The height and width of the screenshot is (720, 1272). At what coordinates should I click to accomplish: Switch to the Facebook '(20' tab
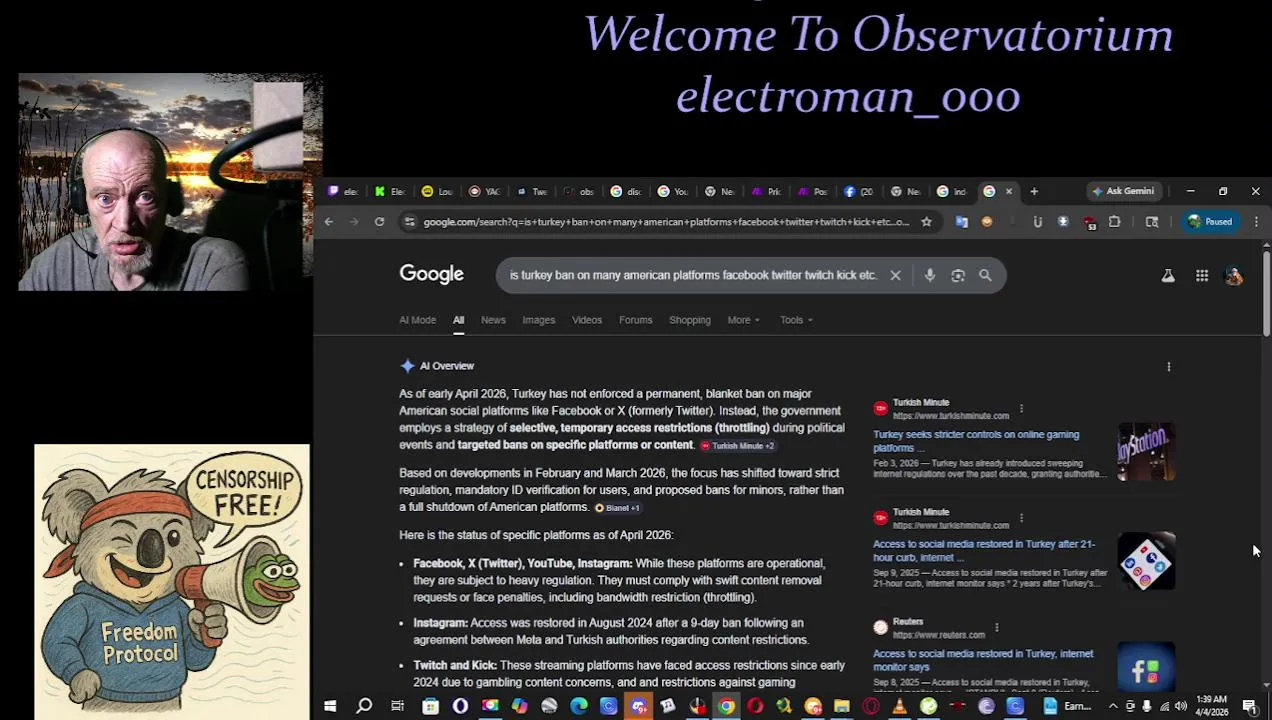coord(860,191)
